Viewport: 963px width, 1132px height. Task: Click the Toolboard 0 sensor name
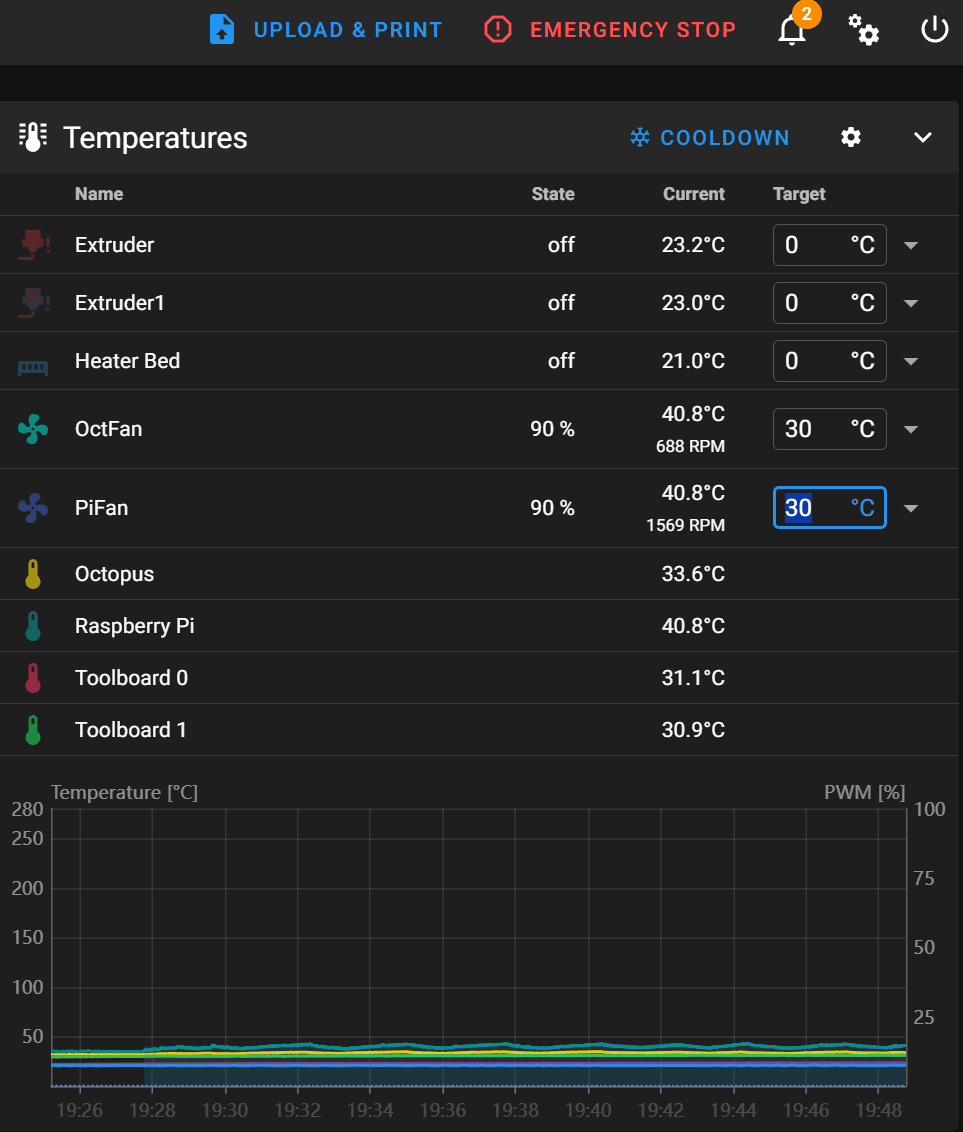point(131,678)
